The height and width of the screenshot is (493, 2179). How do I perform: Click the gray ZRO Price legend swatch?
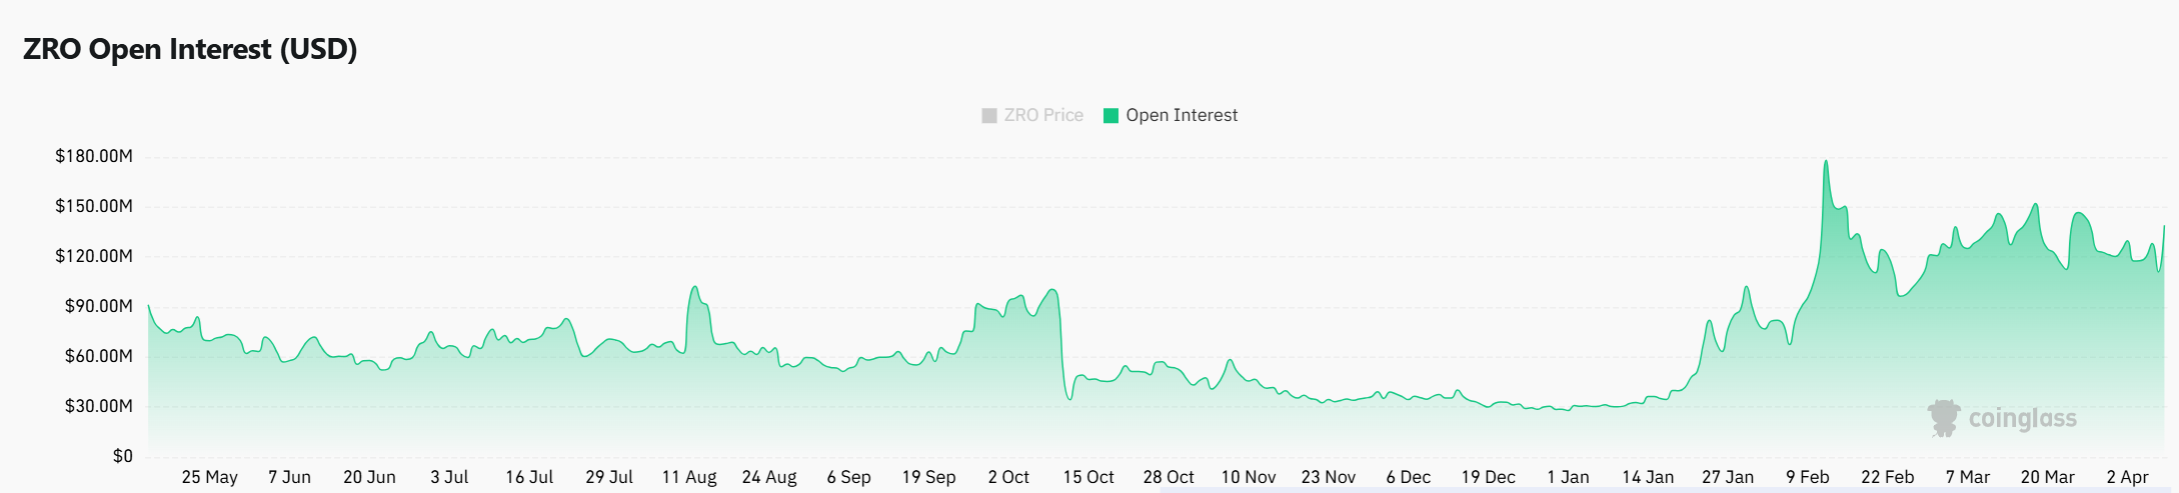(989, 116)
